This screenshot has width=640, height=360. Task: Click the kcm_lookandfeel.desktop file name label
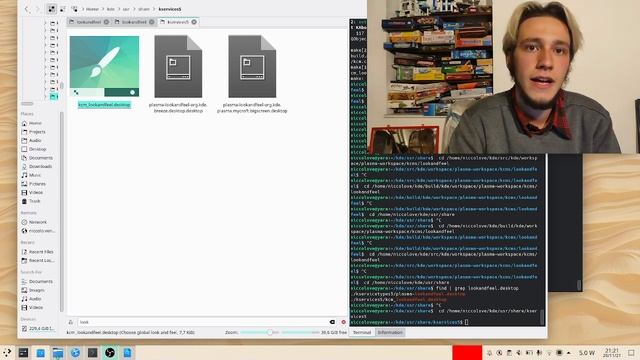pos(104,105)
